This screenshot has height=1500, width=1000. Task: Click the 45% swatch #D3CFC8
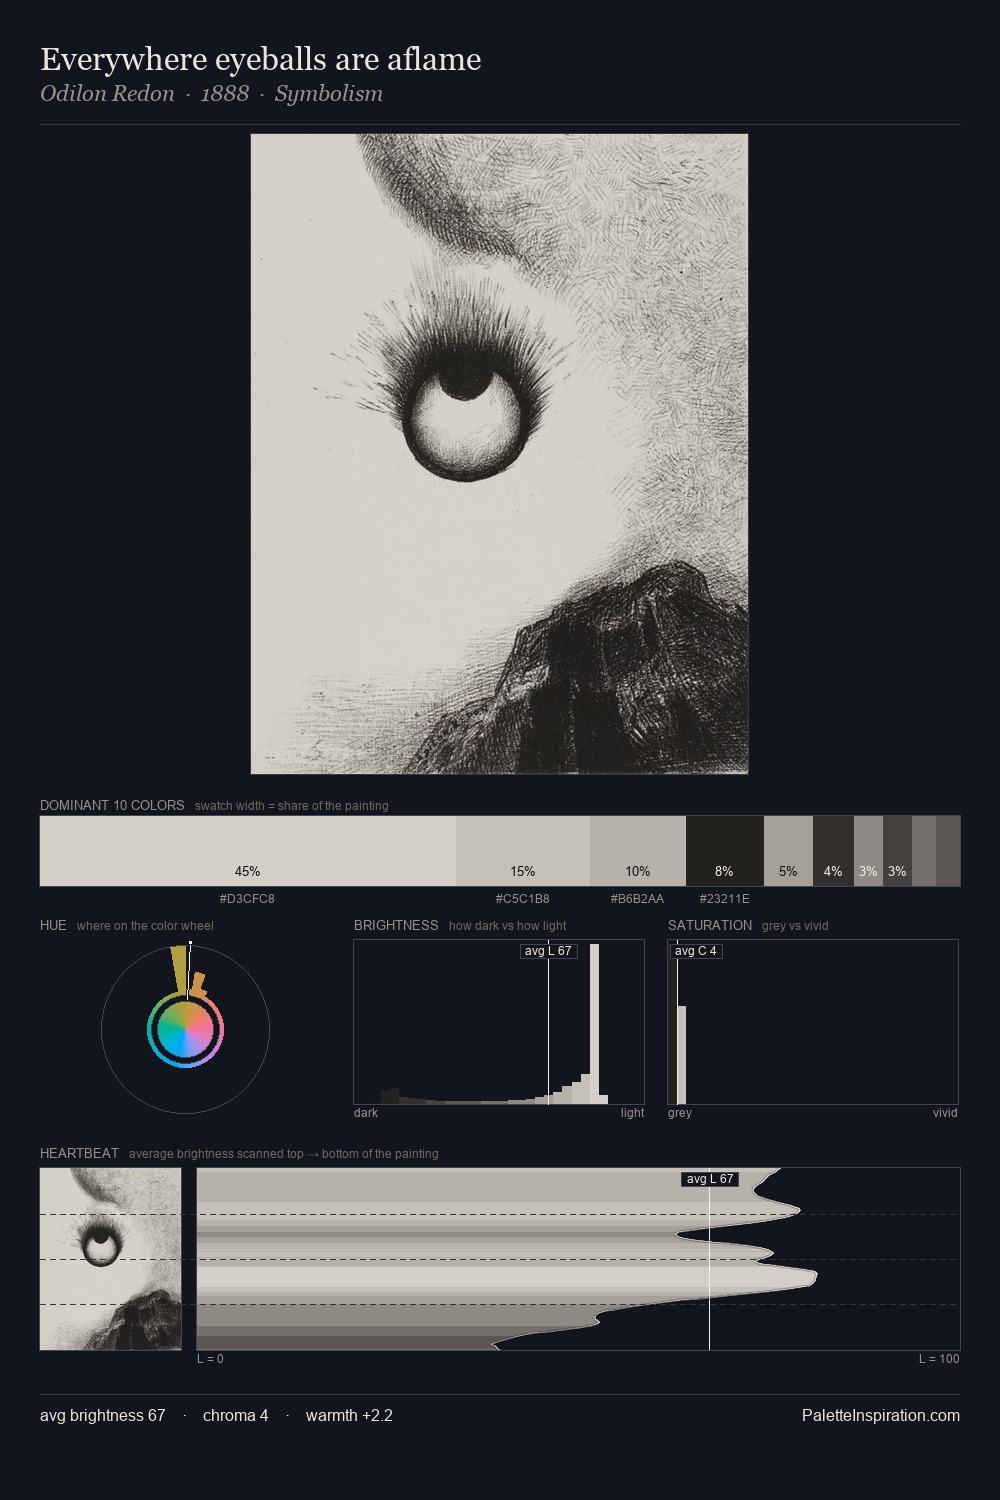pyautogui.click(x=248, y=851)
